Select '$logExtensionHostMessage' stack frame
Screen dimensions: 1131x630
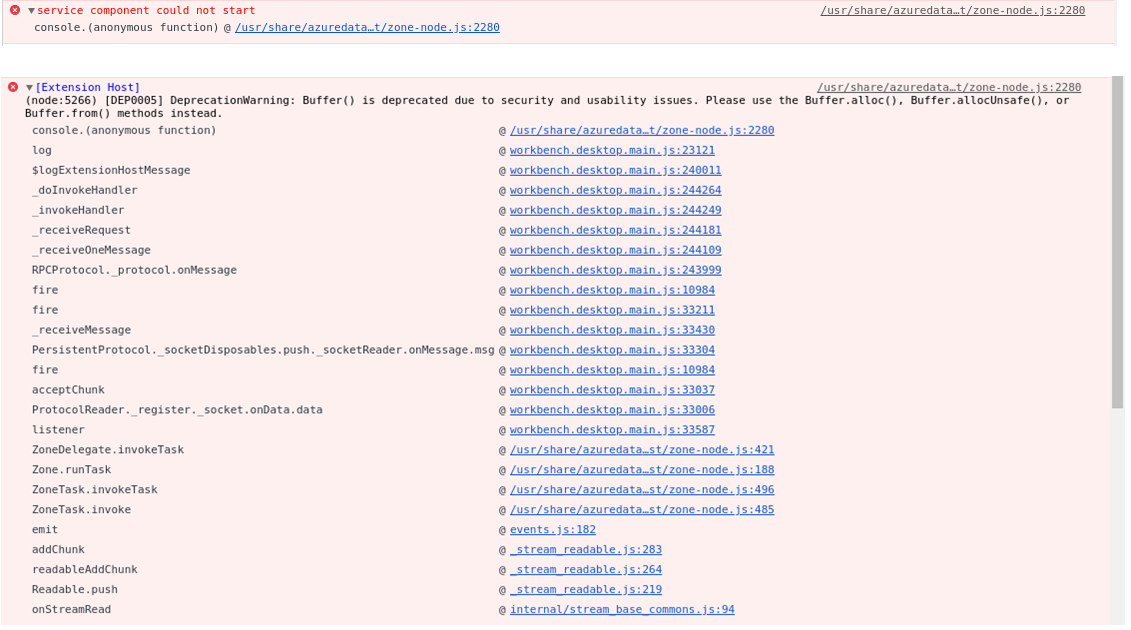111,170
